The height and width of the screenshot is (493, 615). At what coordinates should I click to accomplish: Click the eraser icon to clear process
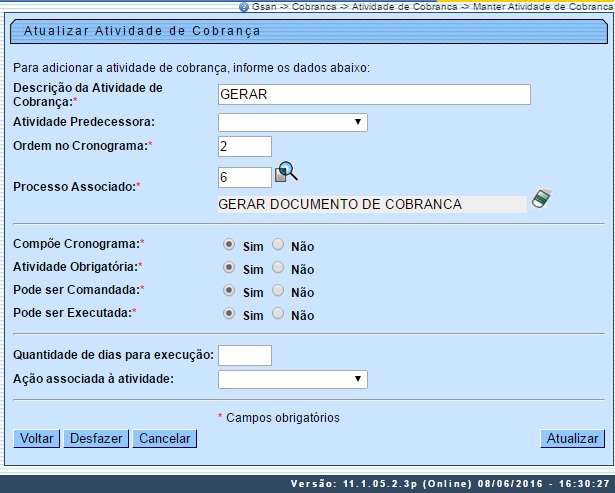click(x=541, y=198)
